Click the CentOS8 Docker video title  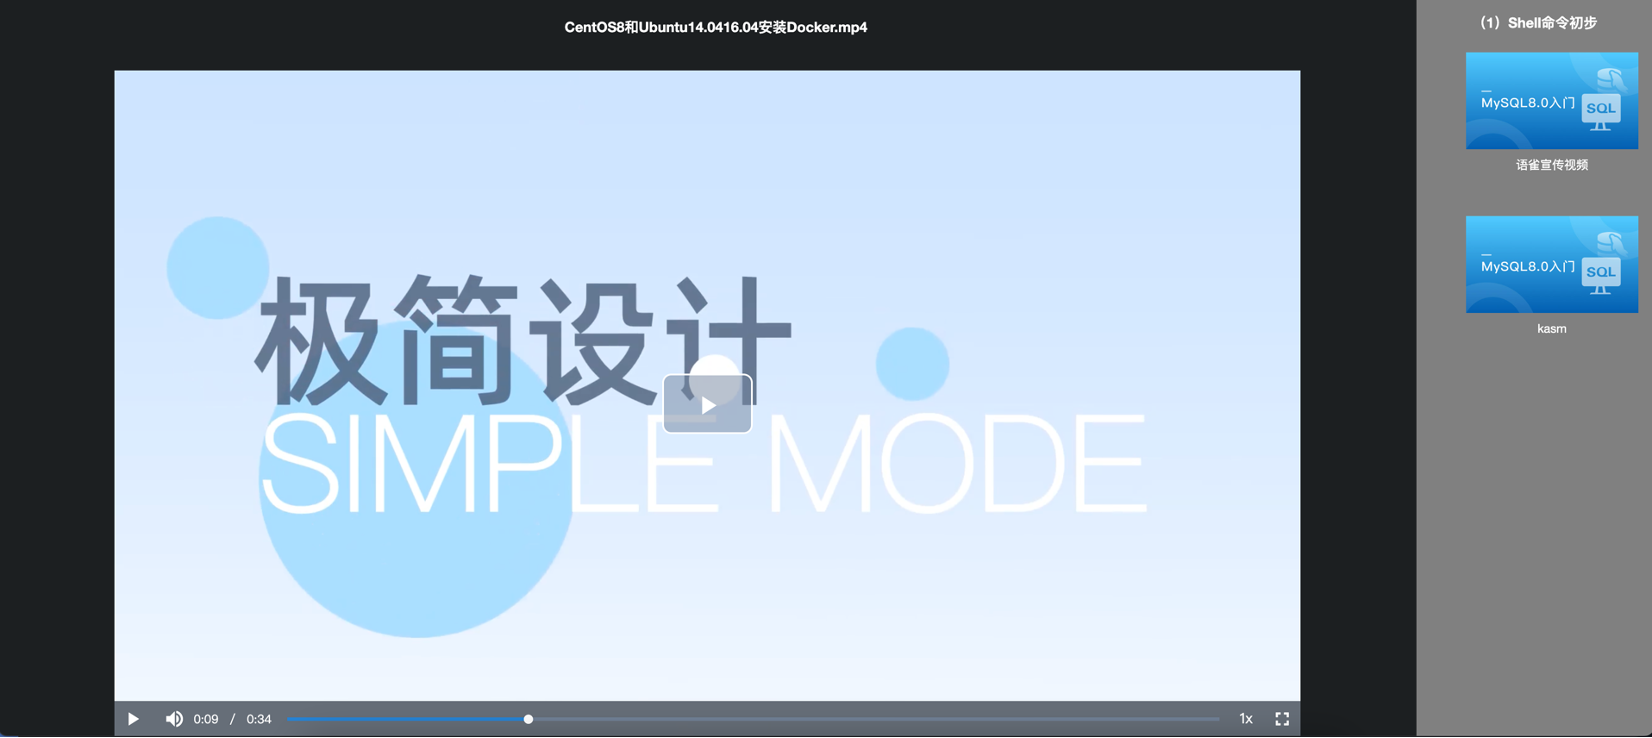pos(715,27)
